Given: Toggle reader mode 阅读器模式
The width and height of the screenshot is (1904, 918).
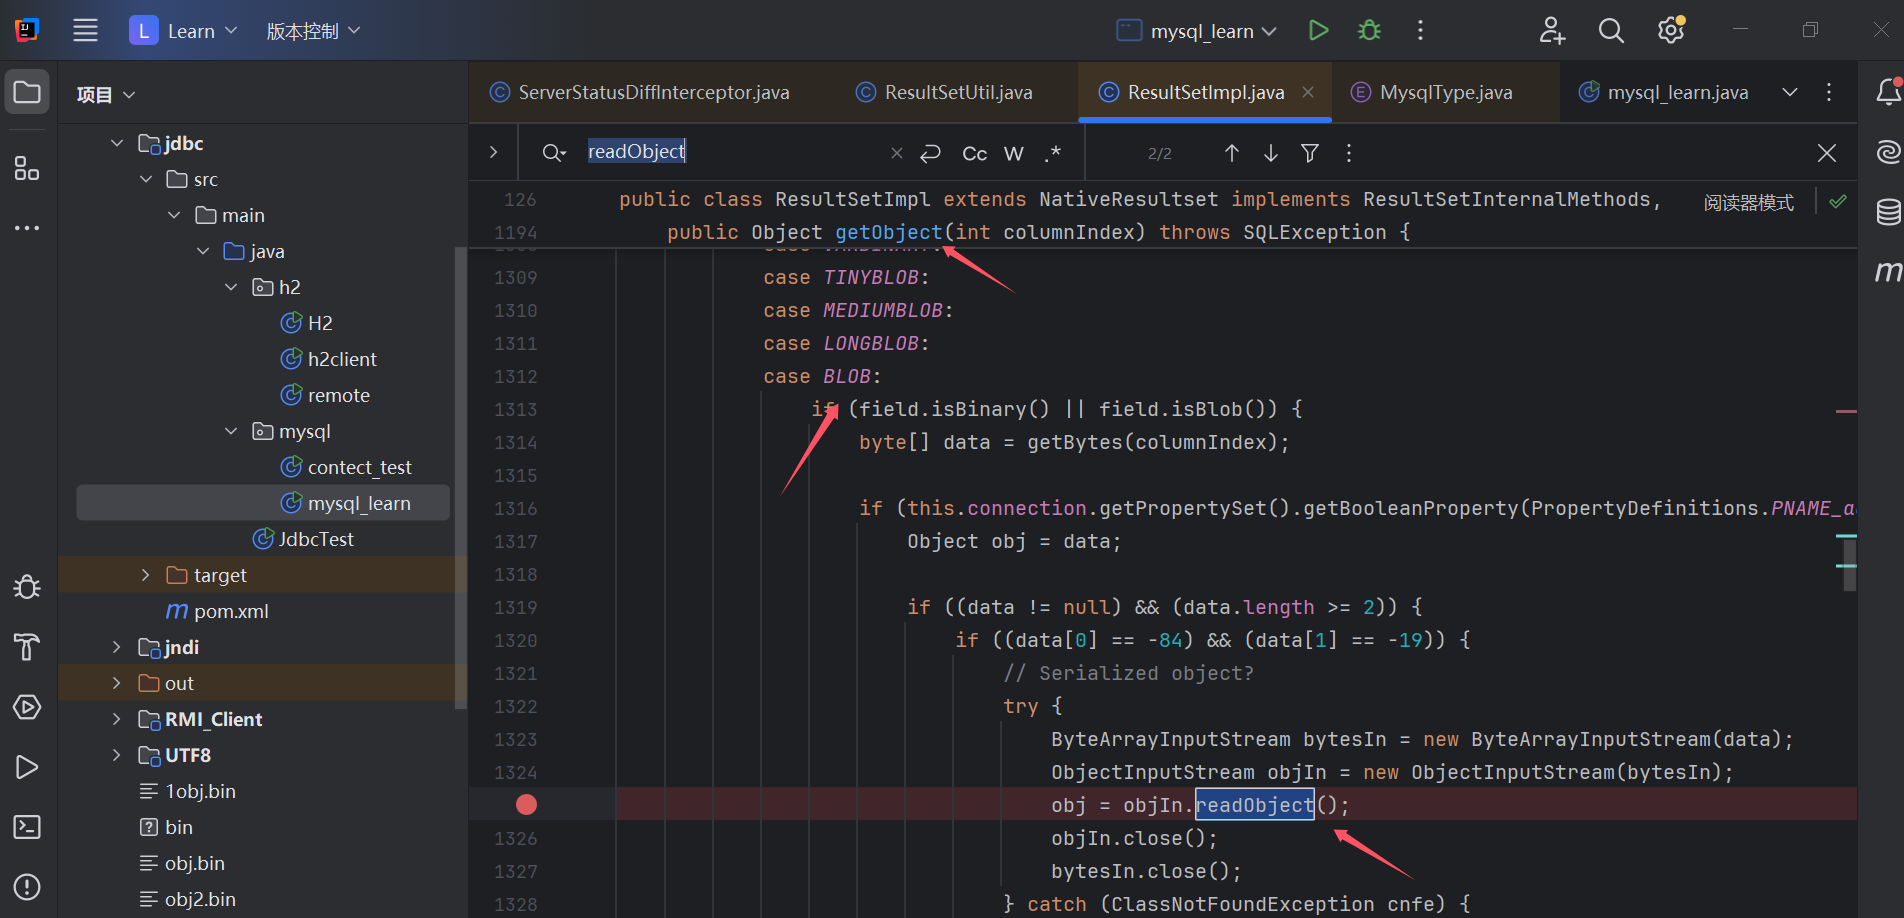Looking at the screenshot, I should pyautogui.click(x=1749, y=202).
